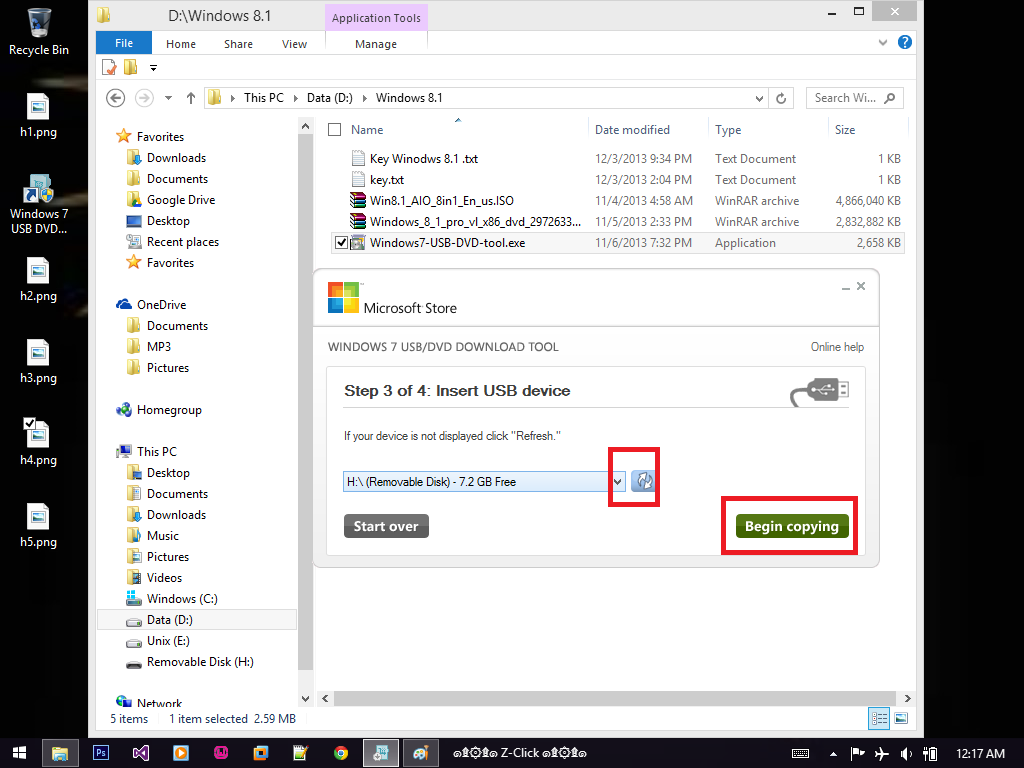Viewport: 1024px width, 768px height.
Task: Open the Online help link
Action: [x=837, y=347]
